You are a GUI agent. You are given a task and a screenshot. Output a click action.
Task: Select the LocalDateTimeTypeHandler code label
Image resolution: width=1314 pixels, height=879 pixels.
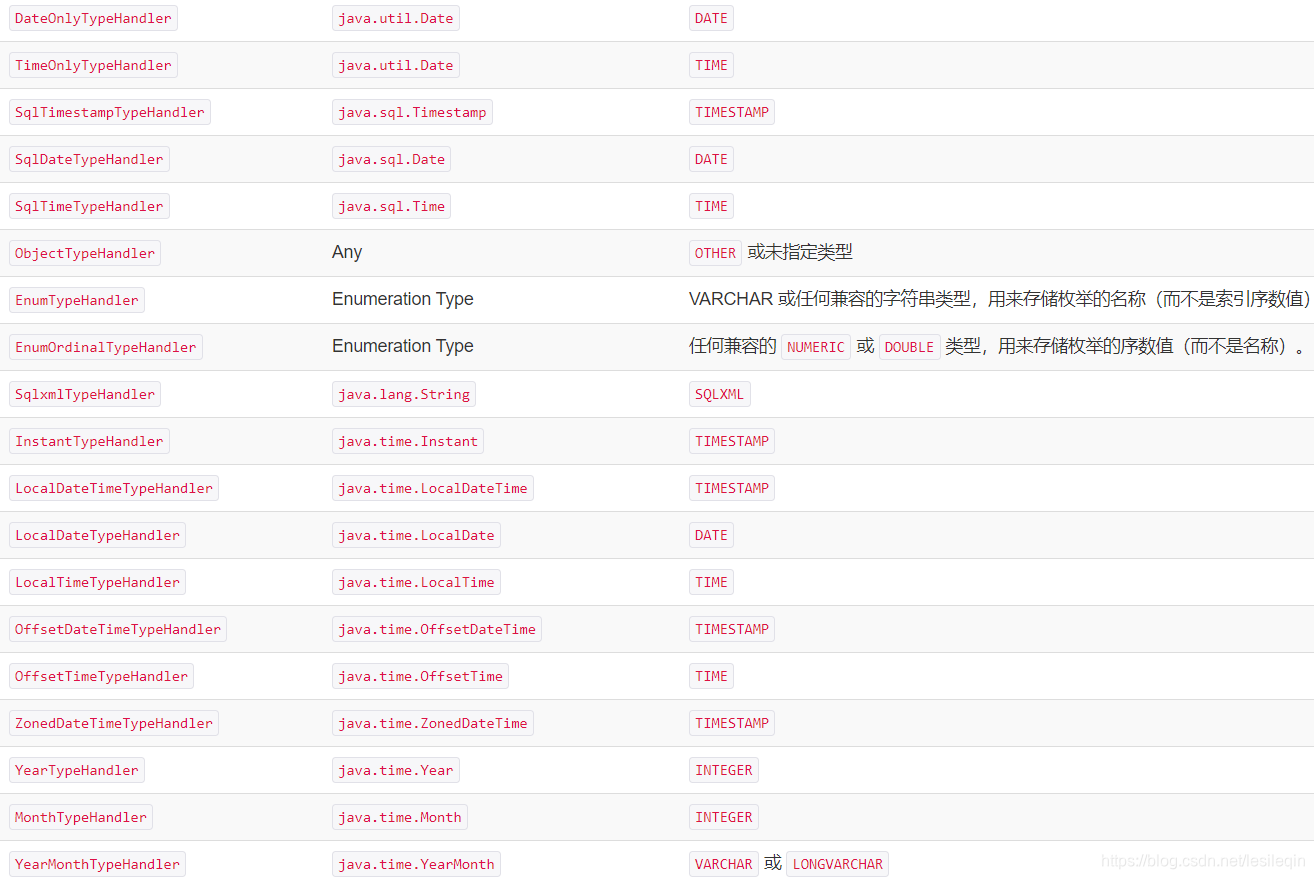coord(114,488)
